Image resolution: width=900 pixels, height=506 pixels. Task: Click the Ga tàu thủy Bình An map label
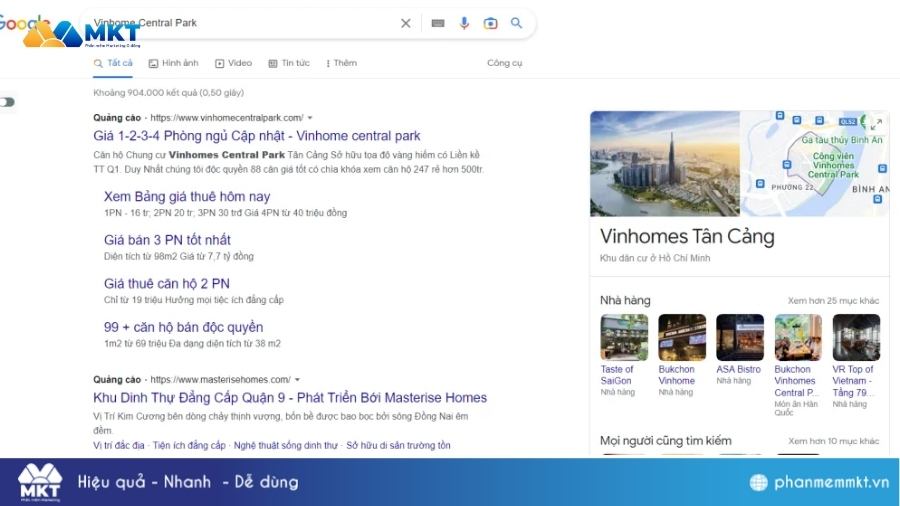pyautogui.click(x=842, y=139)
